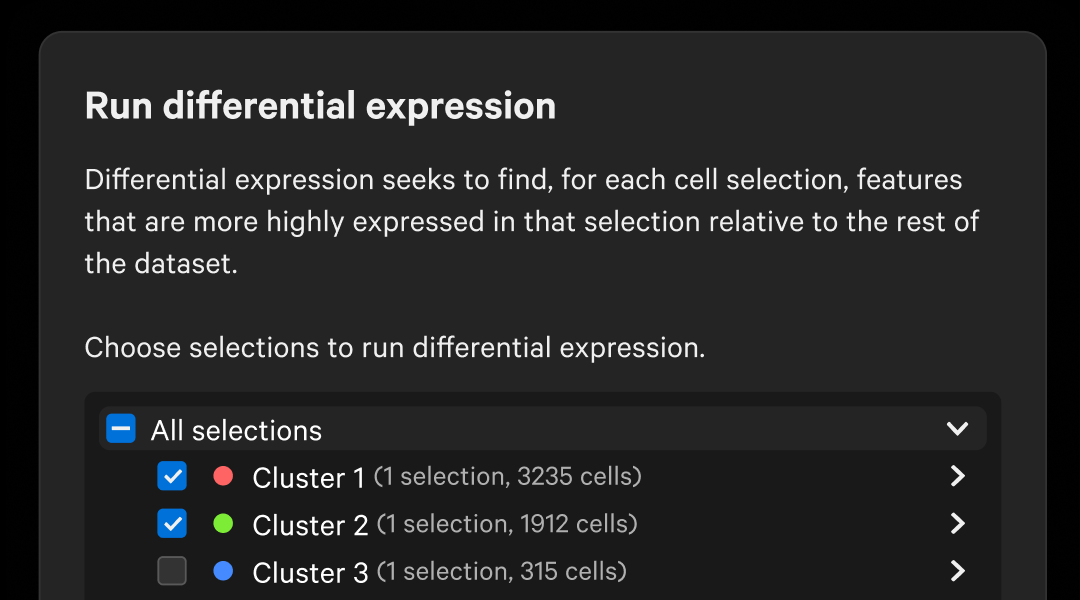Select the Cluster 1 label
Screen dimensions: 1080x600
[x=308, y=478]
